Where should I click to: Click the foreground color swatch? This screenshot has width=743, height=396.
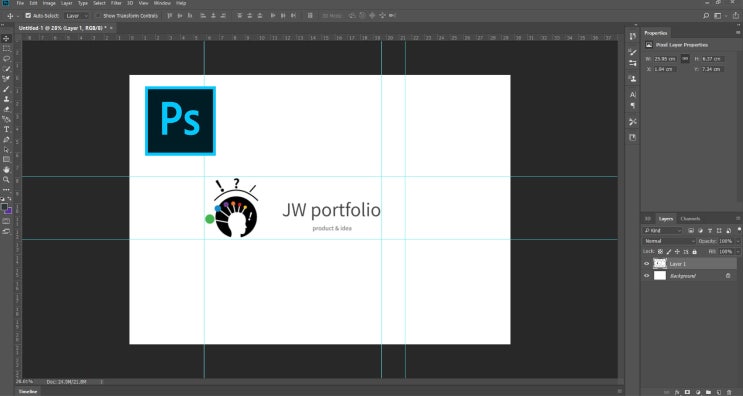tap(5, 207)
